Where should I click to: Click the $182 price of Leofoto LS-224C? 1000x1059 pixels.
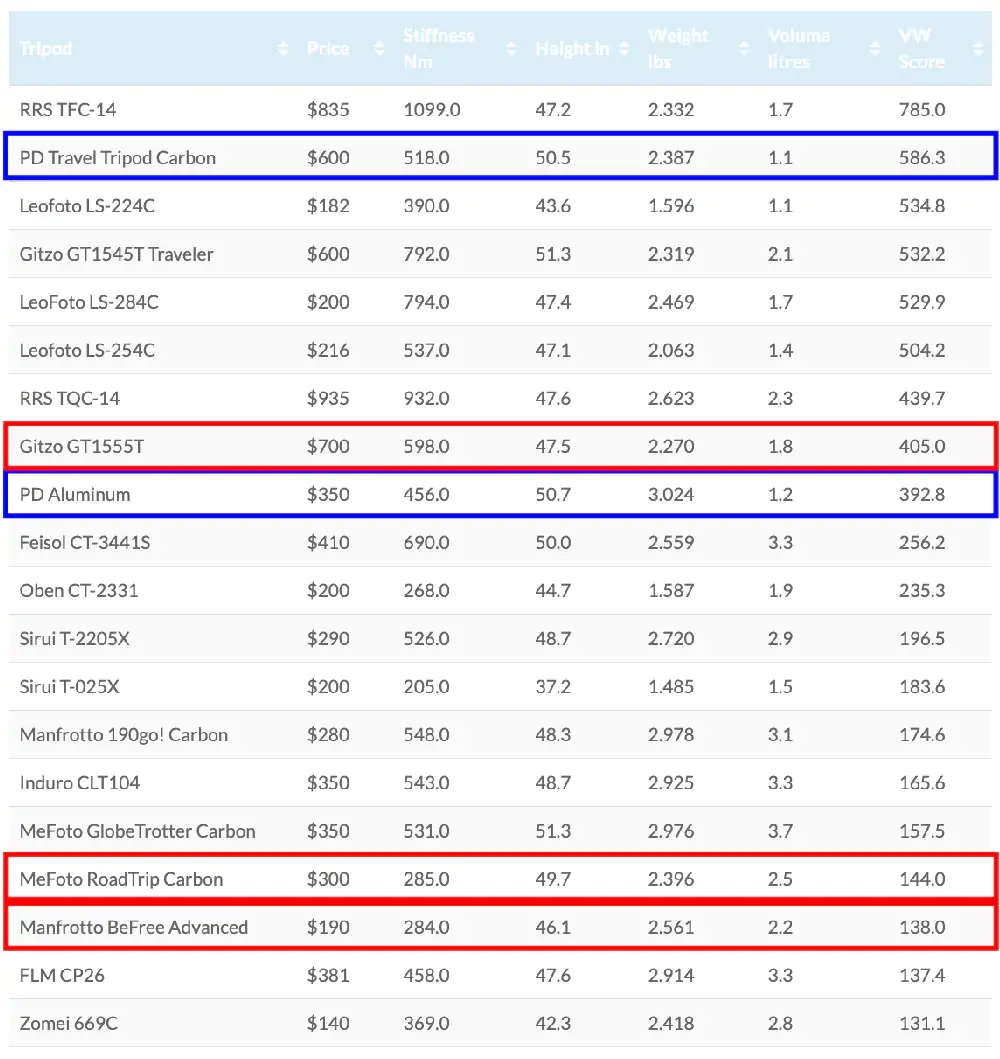(328, 205)
